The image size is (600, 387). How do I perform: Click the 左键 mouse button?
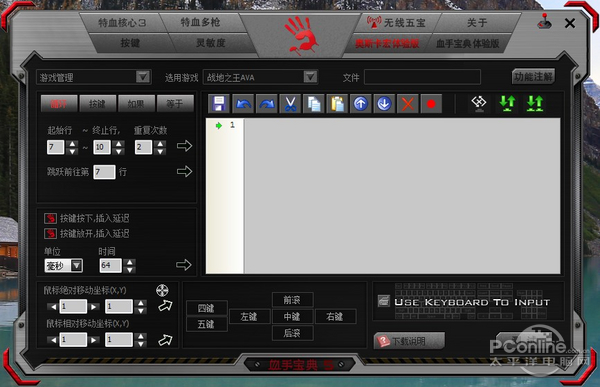(249, 317)
